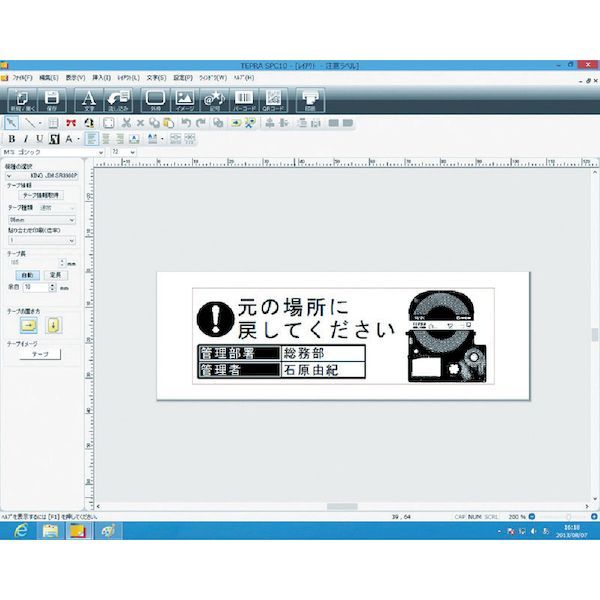Select horizontal tape orientation arrow button
600x600 pixels.
pos(27,324)
